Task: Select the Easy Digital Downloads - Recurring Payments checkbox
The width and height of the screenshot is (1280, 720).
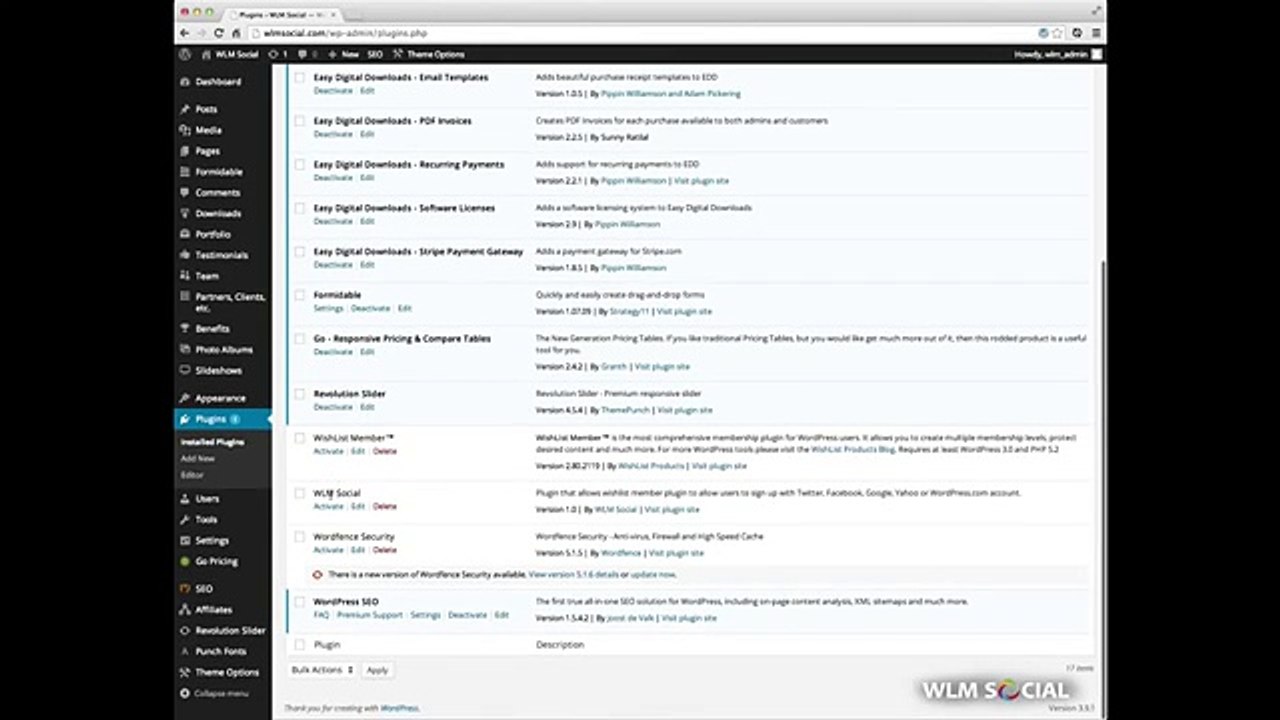Action: point(299,164)
